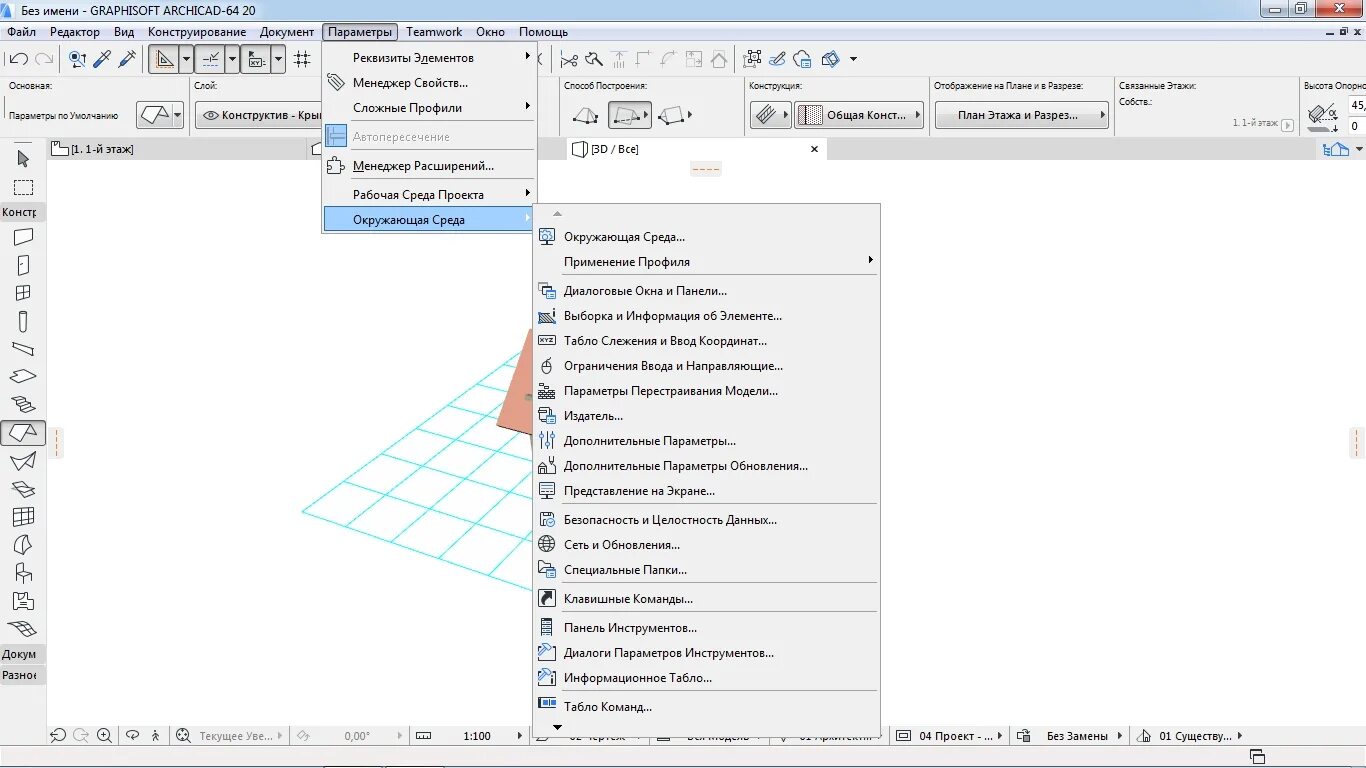Open Табло Слежения и Ввод Координат
The image size is (1366, 768).
coord(706,341)
